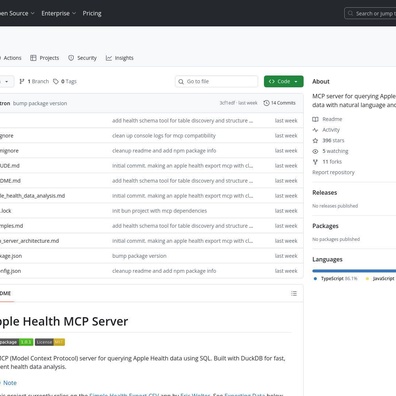Click the branch icon beside 1 Branch
396x396 pixels.
click(x=22, y=81)
